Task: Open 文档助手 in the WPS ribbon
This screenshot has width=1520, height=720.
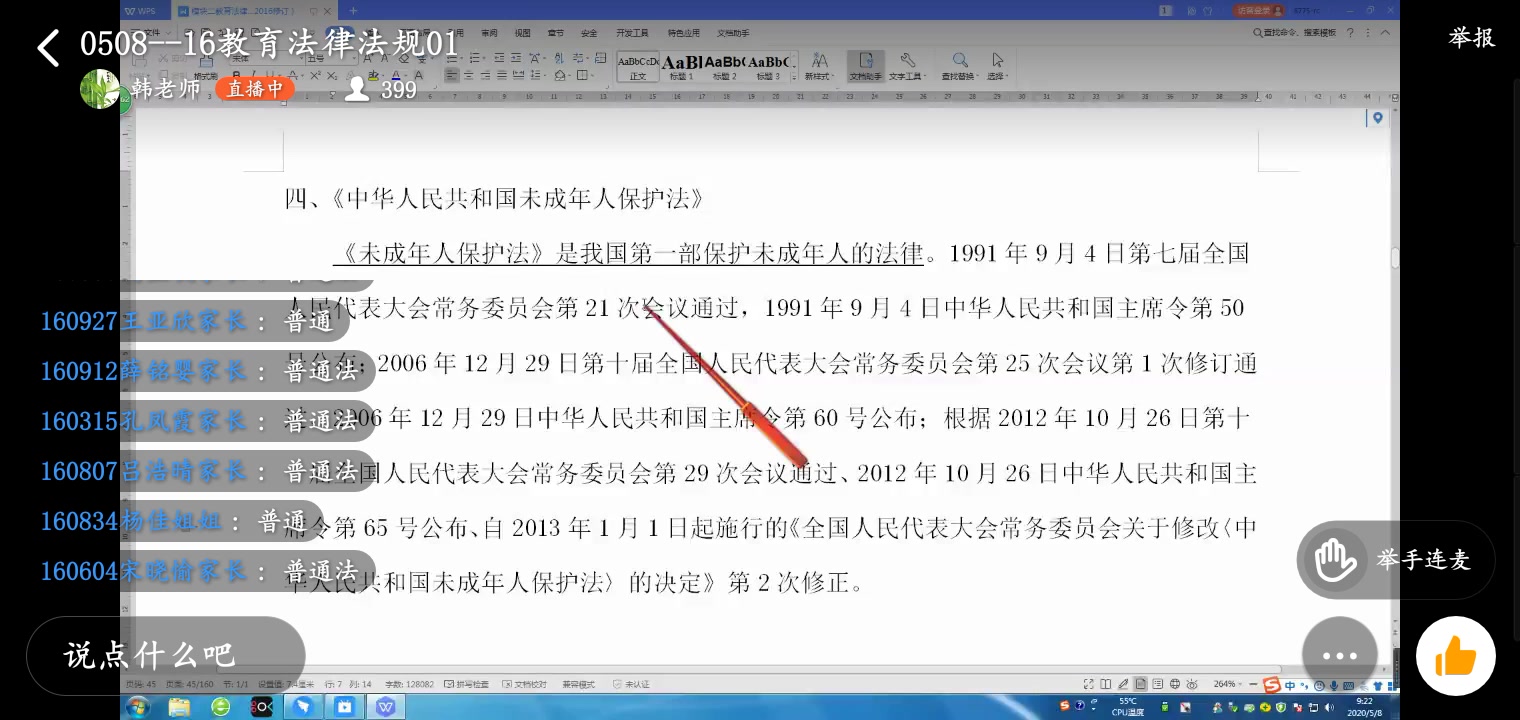Action: [866, 66]
